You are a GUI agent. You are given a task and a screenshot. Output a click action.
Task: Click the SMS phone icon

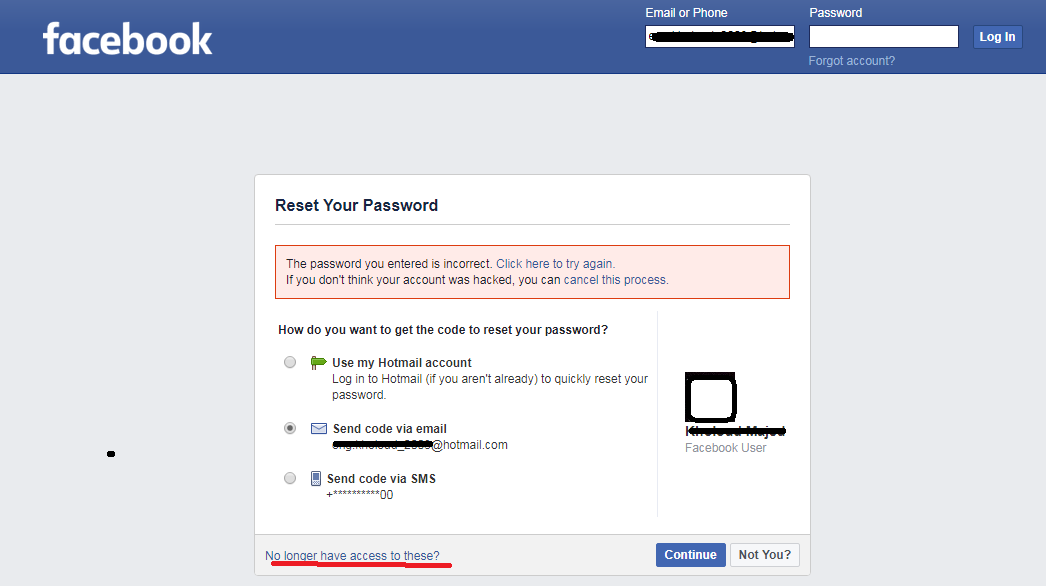pyautogui.click(x=316, y=479)
